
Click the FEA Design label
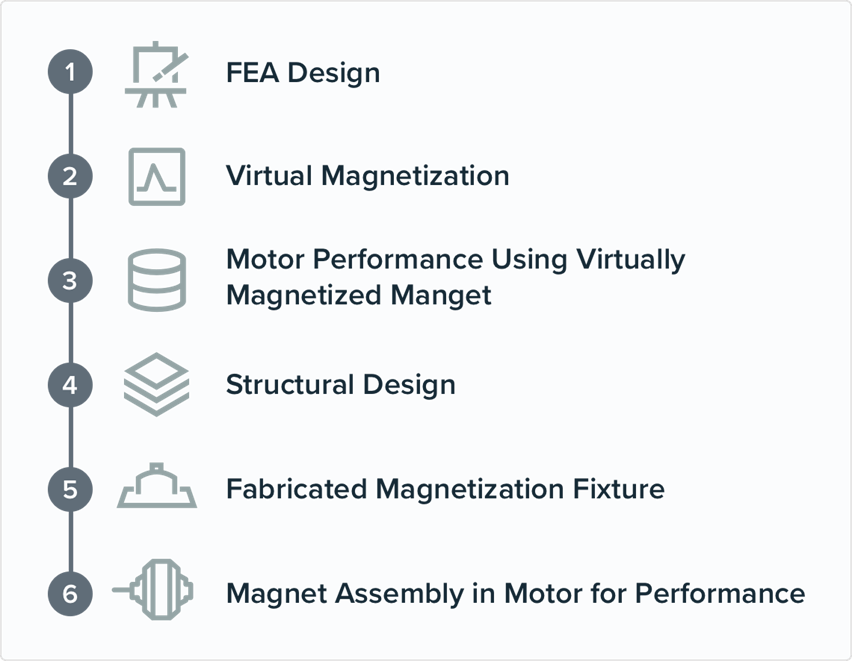303,72
